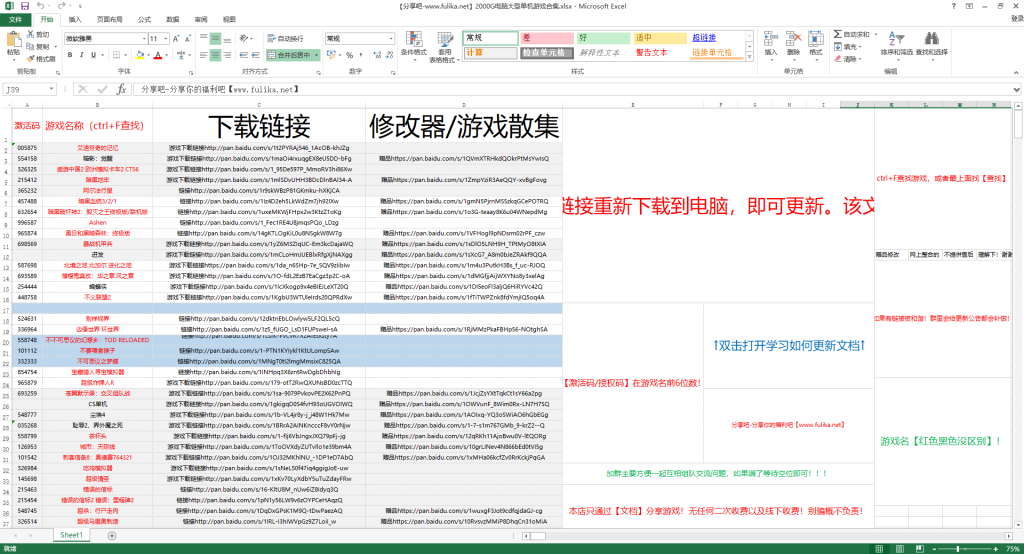Switch to the 页面布局 tab
Viewport: 1024px width, 554px height.
[109, 20]
